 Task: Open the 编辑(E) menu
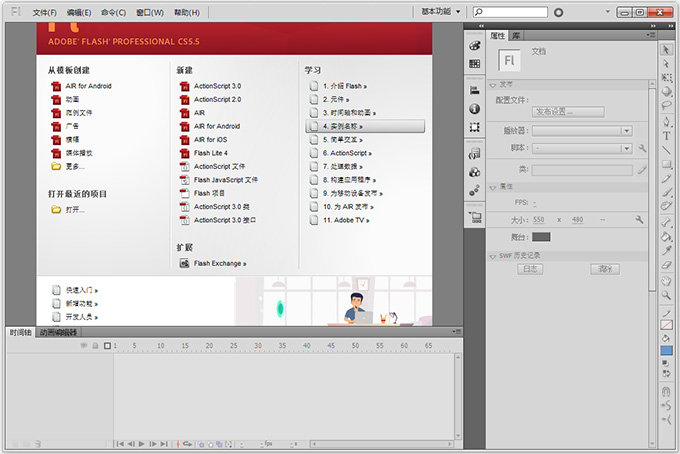click(79, 13)
